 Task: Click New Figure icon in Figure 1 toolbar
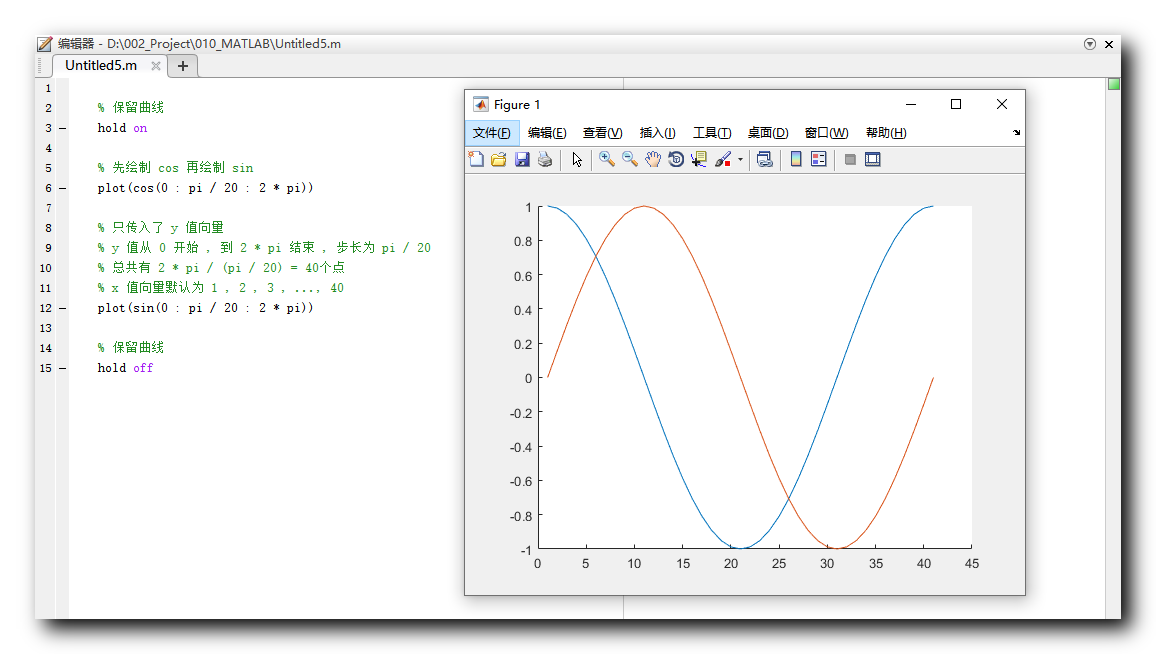click(476, 159)
